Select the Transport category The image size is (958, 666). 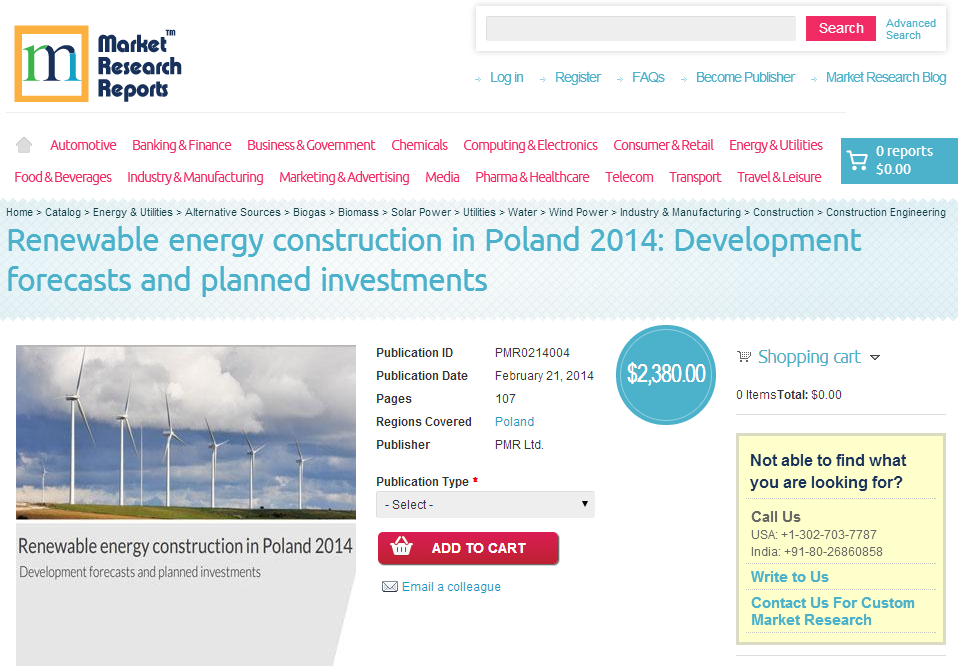pos(695,177)
